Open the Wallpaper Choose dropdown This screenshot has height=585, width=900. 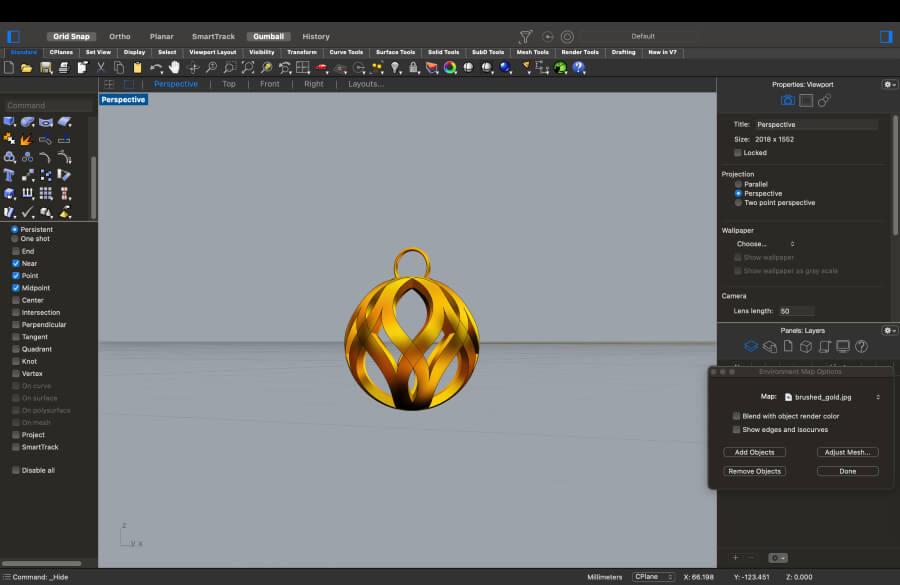point(765,244)
